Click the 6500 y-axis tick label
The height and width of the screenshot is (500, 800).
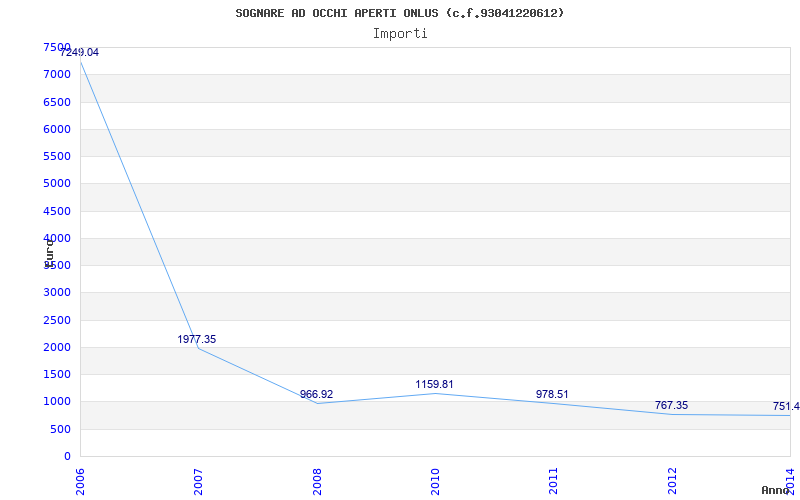pyautogui.click(x=57, y=102)
